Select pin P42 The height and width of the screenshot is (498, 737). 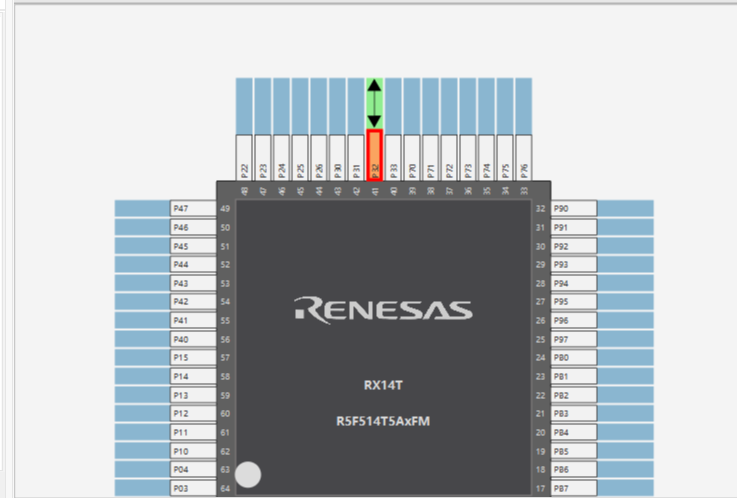click(x=193, y=301)
